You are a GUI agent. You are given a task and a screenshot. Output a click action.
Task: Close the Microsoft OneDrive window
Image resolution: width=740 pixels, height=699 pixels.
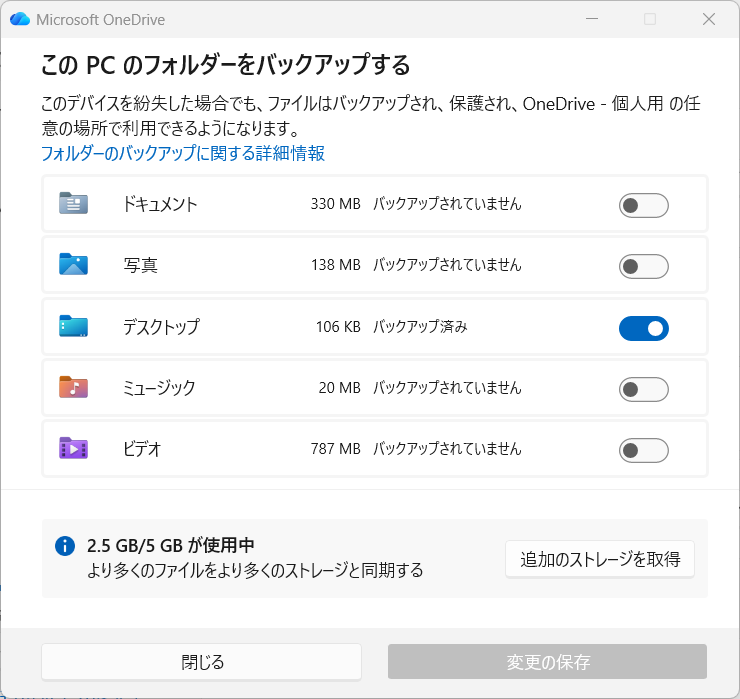point(709,19)
